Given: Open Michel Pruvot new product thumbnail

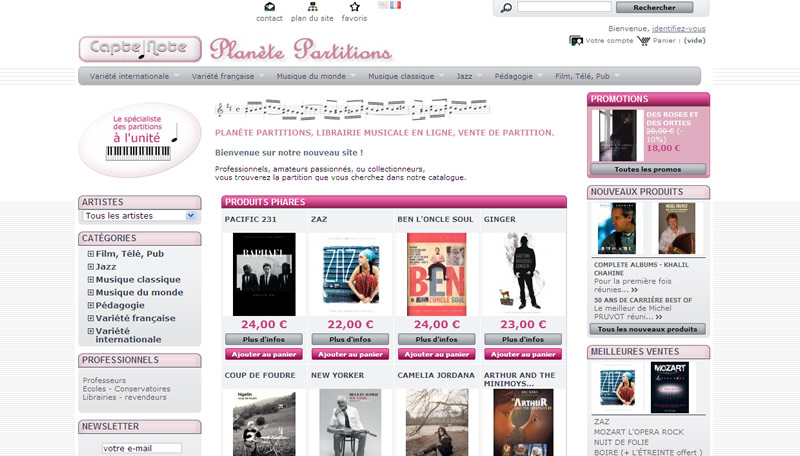Looking at the screenshot, I should [x=677, y=228].
